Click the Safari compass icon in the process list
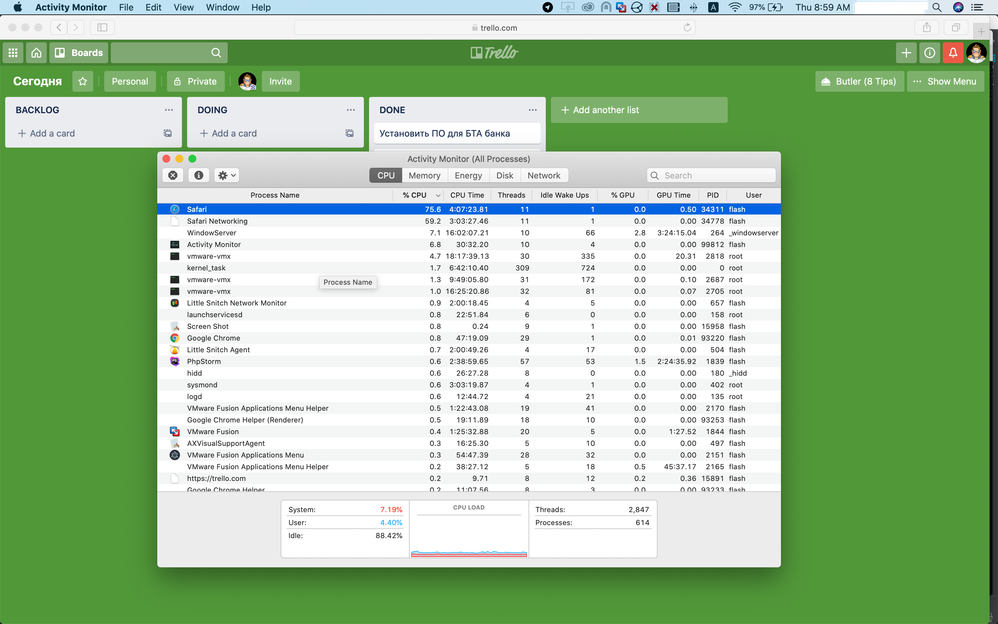The width and height of the screenshot is (998, 624). coord(174,209)
